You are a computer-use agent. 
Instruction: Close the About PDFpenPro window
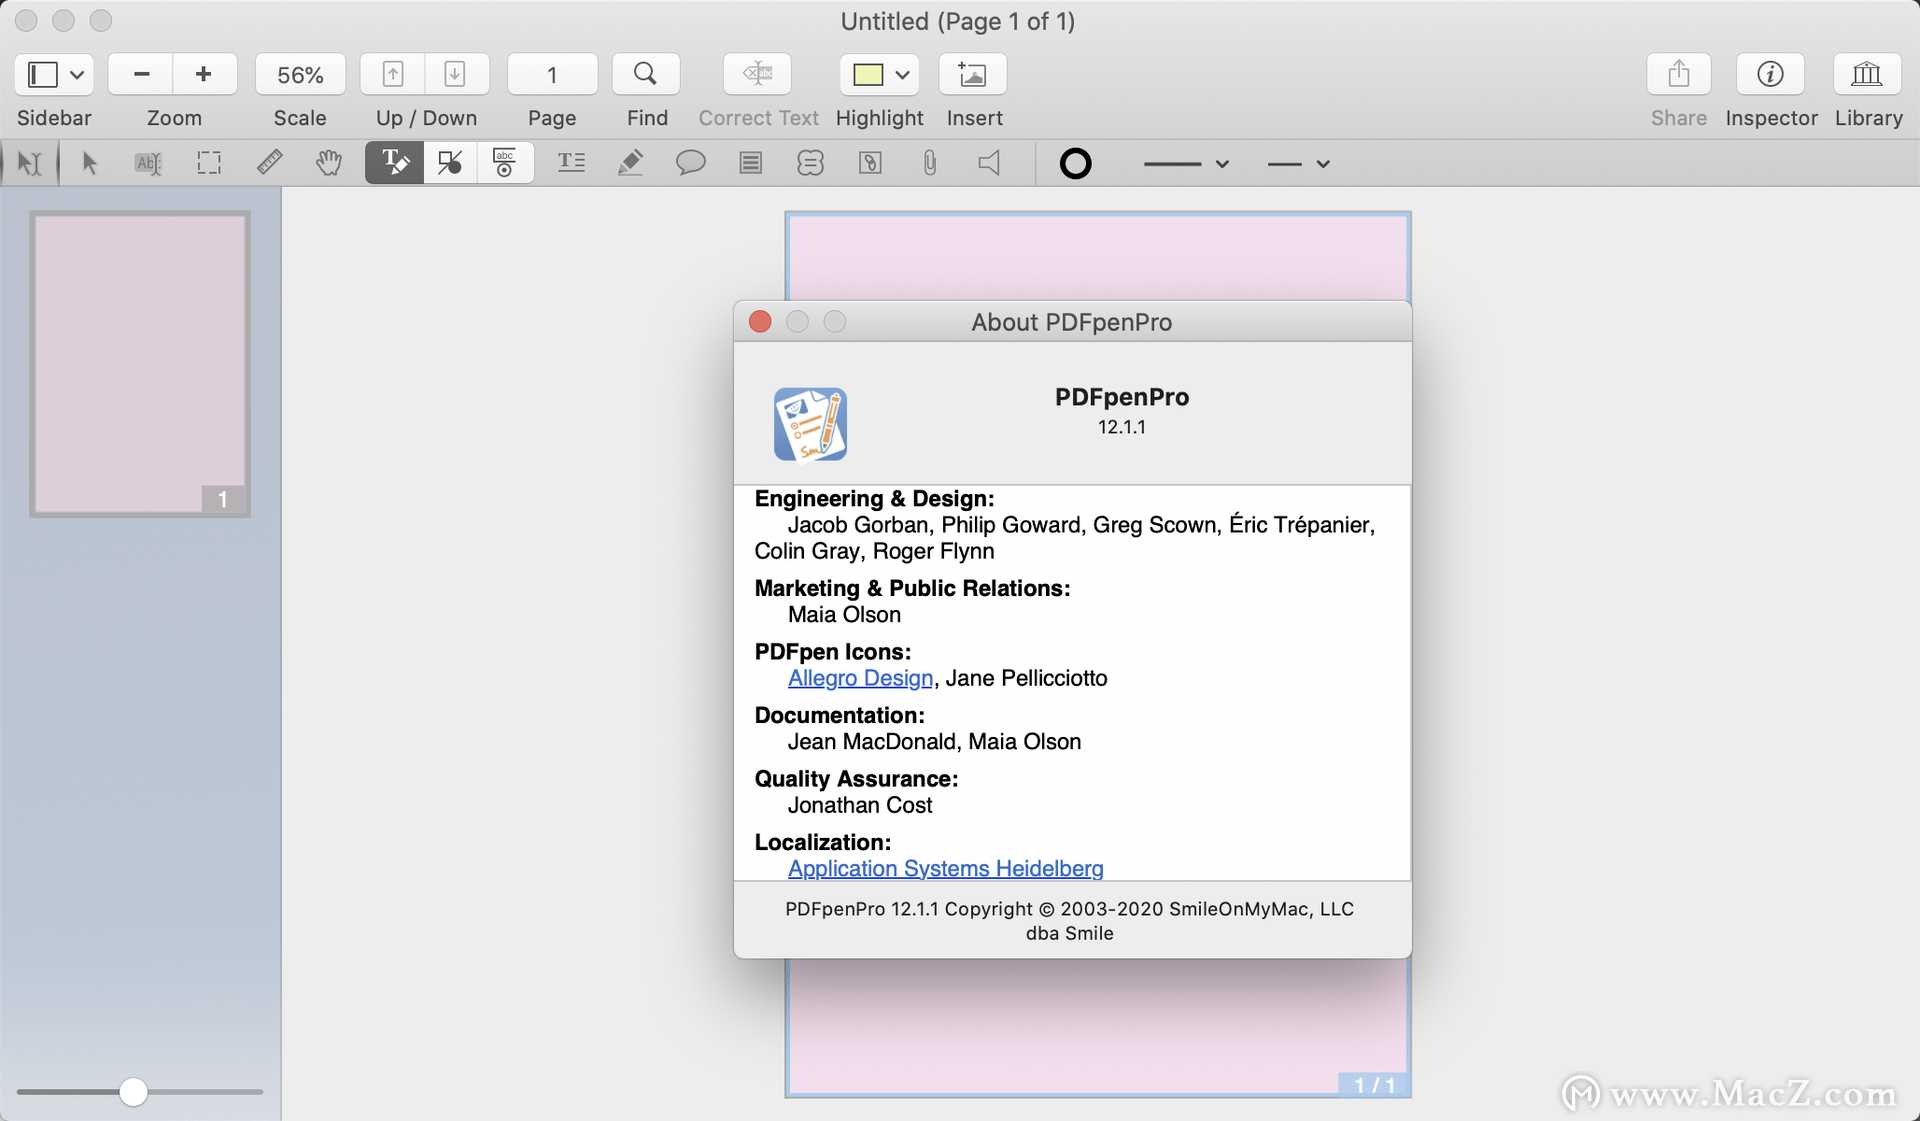point(760,321)
